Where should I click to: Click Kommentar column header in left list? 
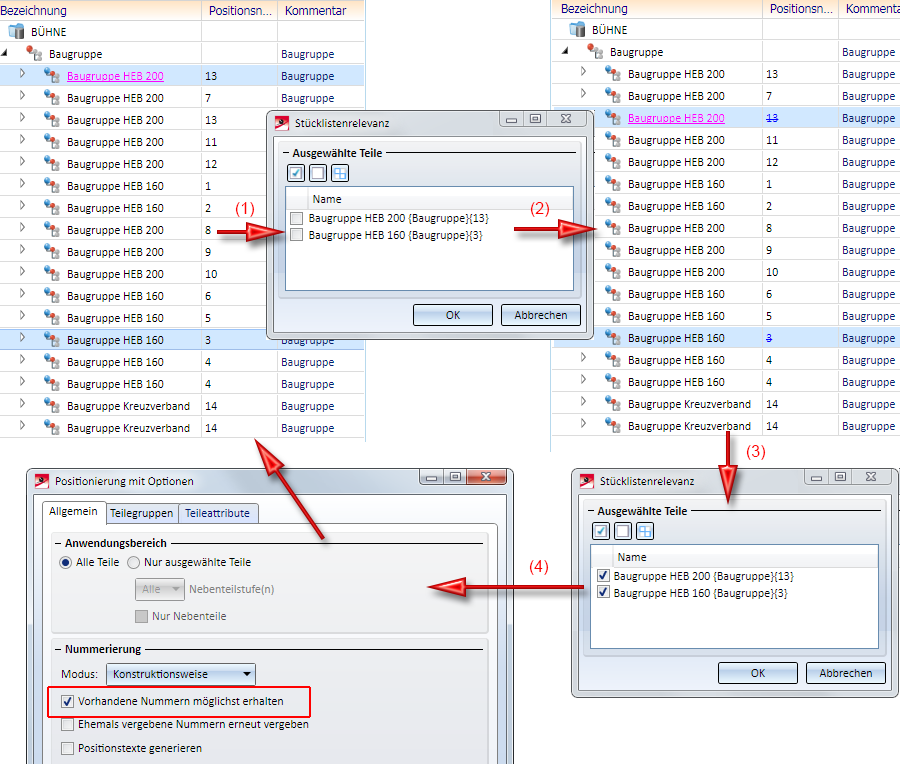pyautogui.click(x=321, y=10)
